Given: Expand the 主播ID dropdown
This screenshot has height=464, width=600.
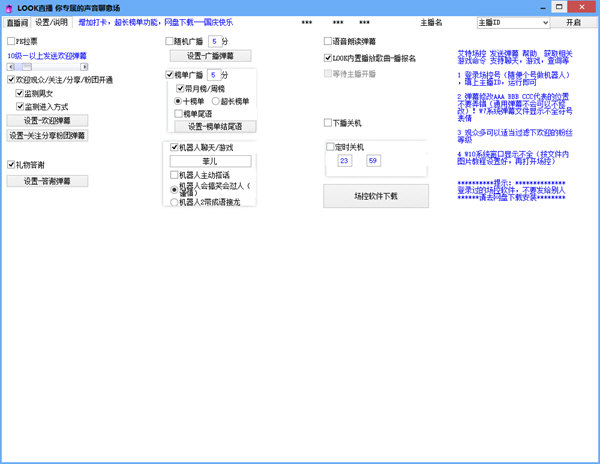Looking at the screenshot, I should [545, 23].
